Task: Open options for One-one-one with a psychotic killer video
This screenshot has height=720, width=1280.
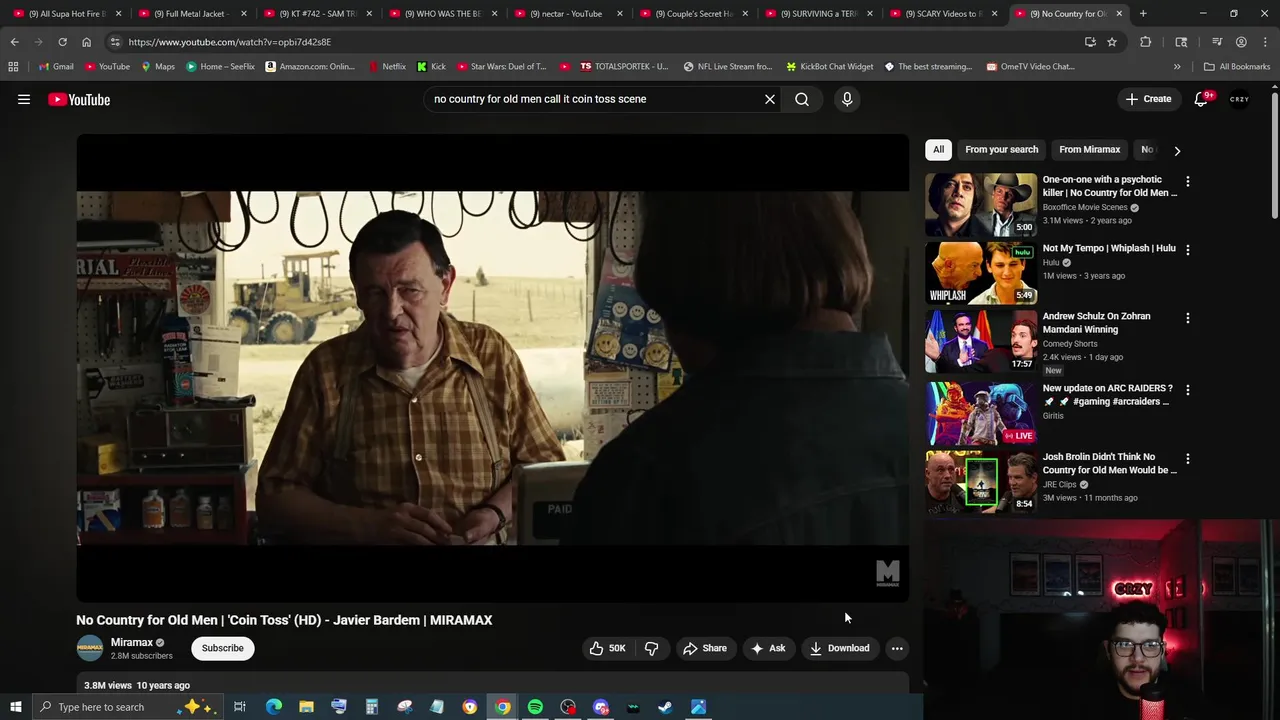Action: (1187, 182)
